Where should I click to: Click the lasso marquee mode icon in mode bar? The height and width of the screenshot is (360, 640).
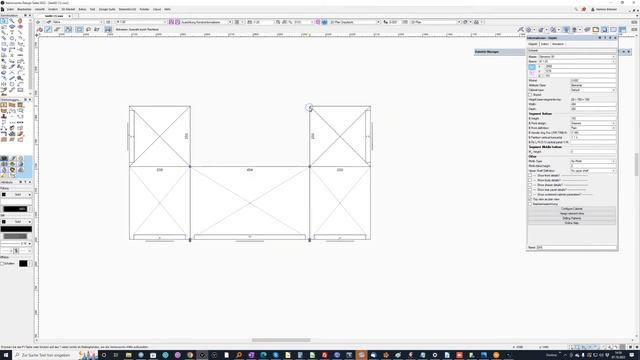[88, 29]
